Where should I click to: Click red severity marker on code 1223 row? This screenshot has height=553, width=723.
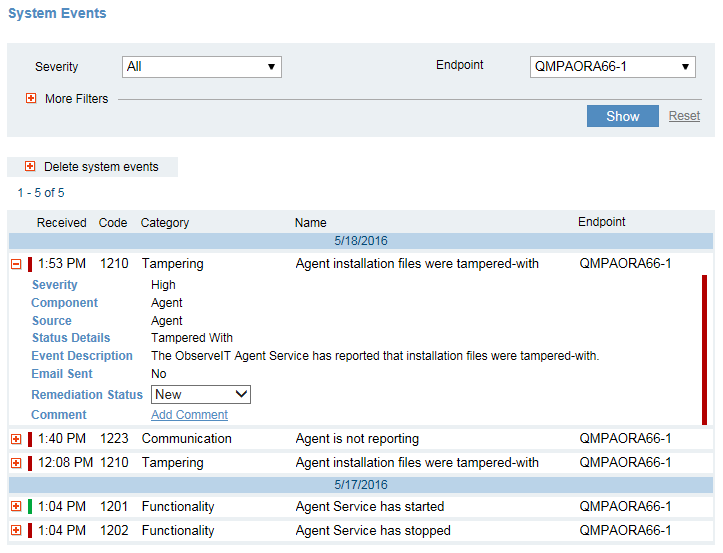pos(30,439)
